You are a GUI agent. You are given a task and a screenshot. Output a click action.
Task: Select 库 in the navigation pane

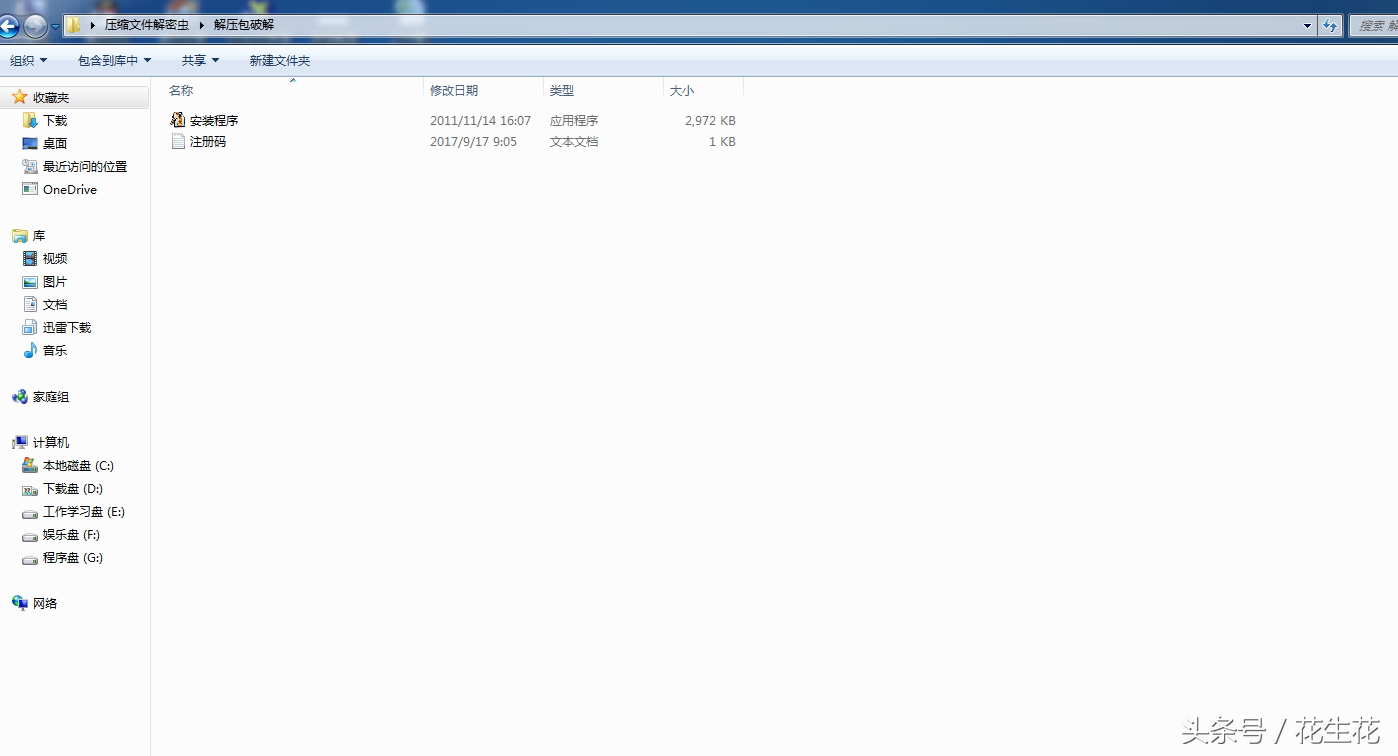point(39,236)
